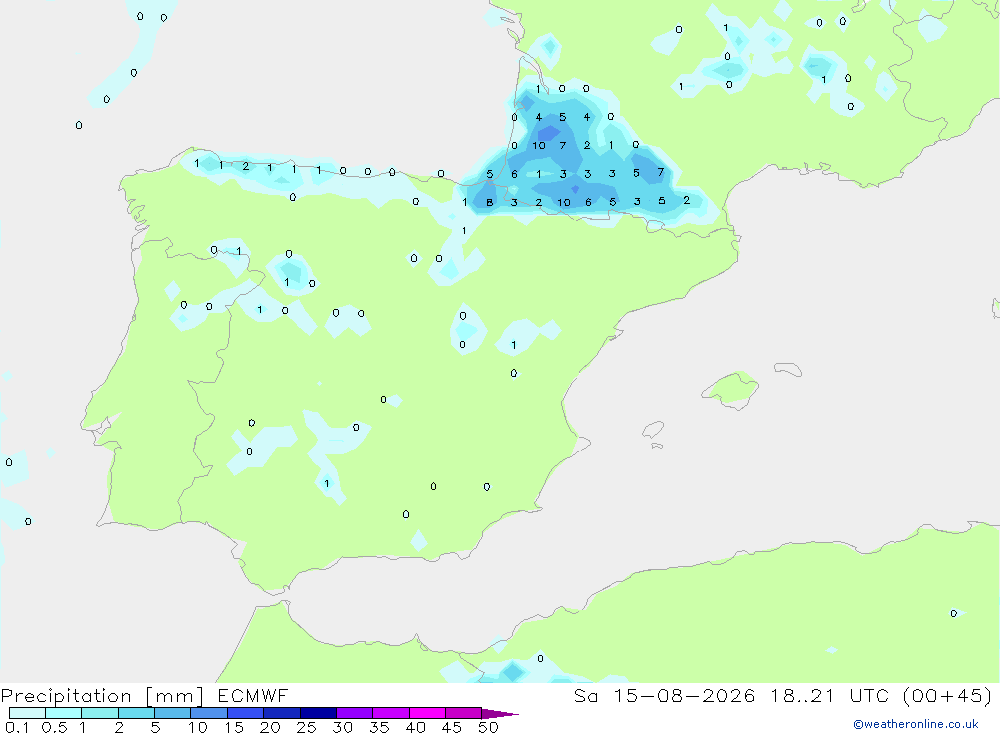Click the '(00+45)' forecast offset text
This screenshot has height=733, width=1000.
tap(948, 696)
